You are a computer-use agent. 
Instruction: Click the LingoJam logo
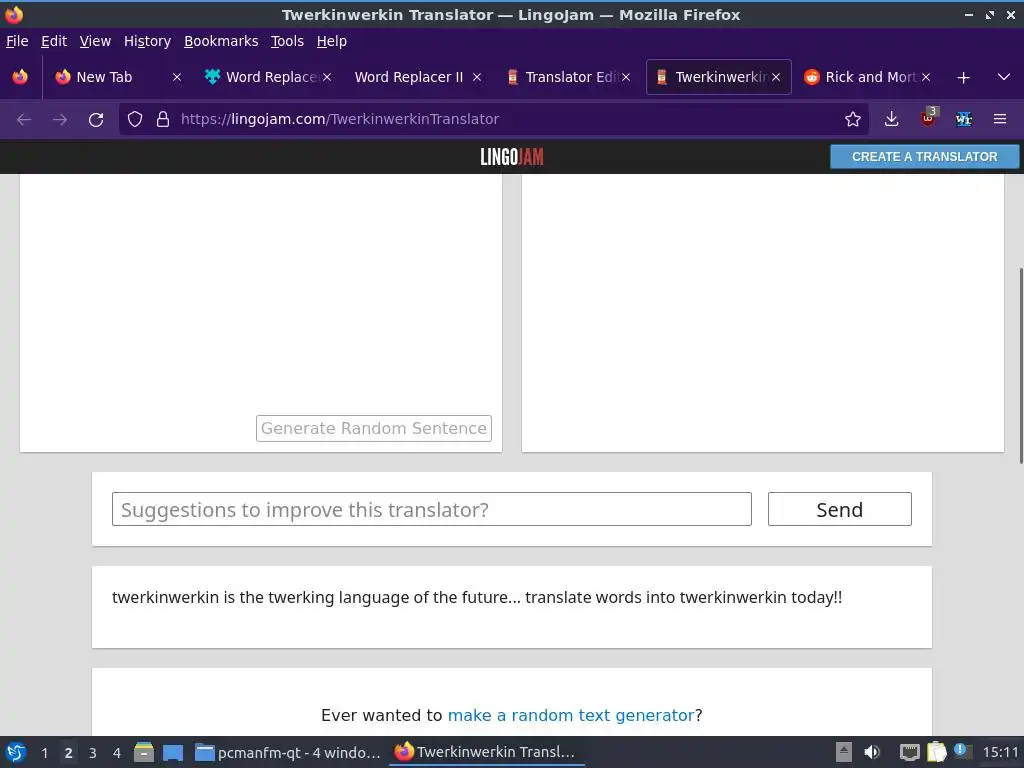(x=512, y=157)
